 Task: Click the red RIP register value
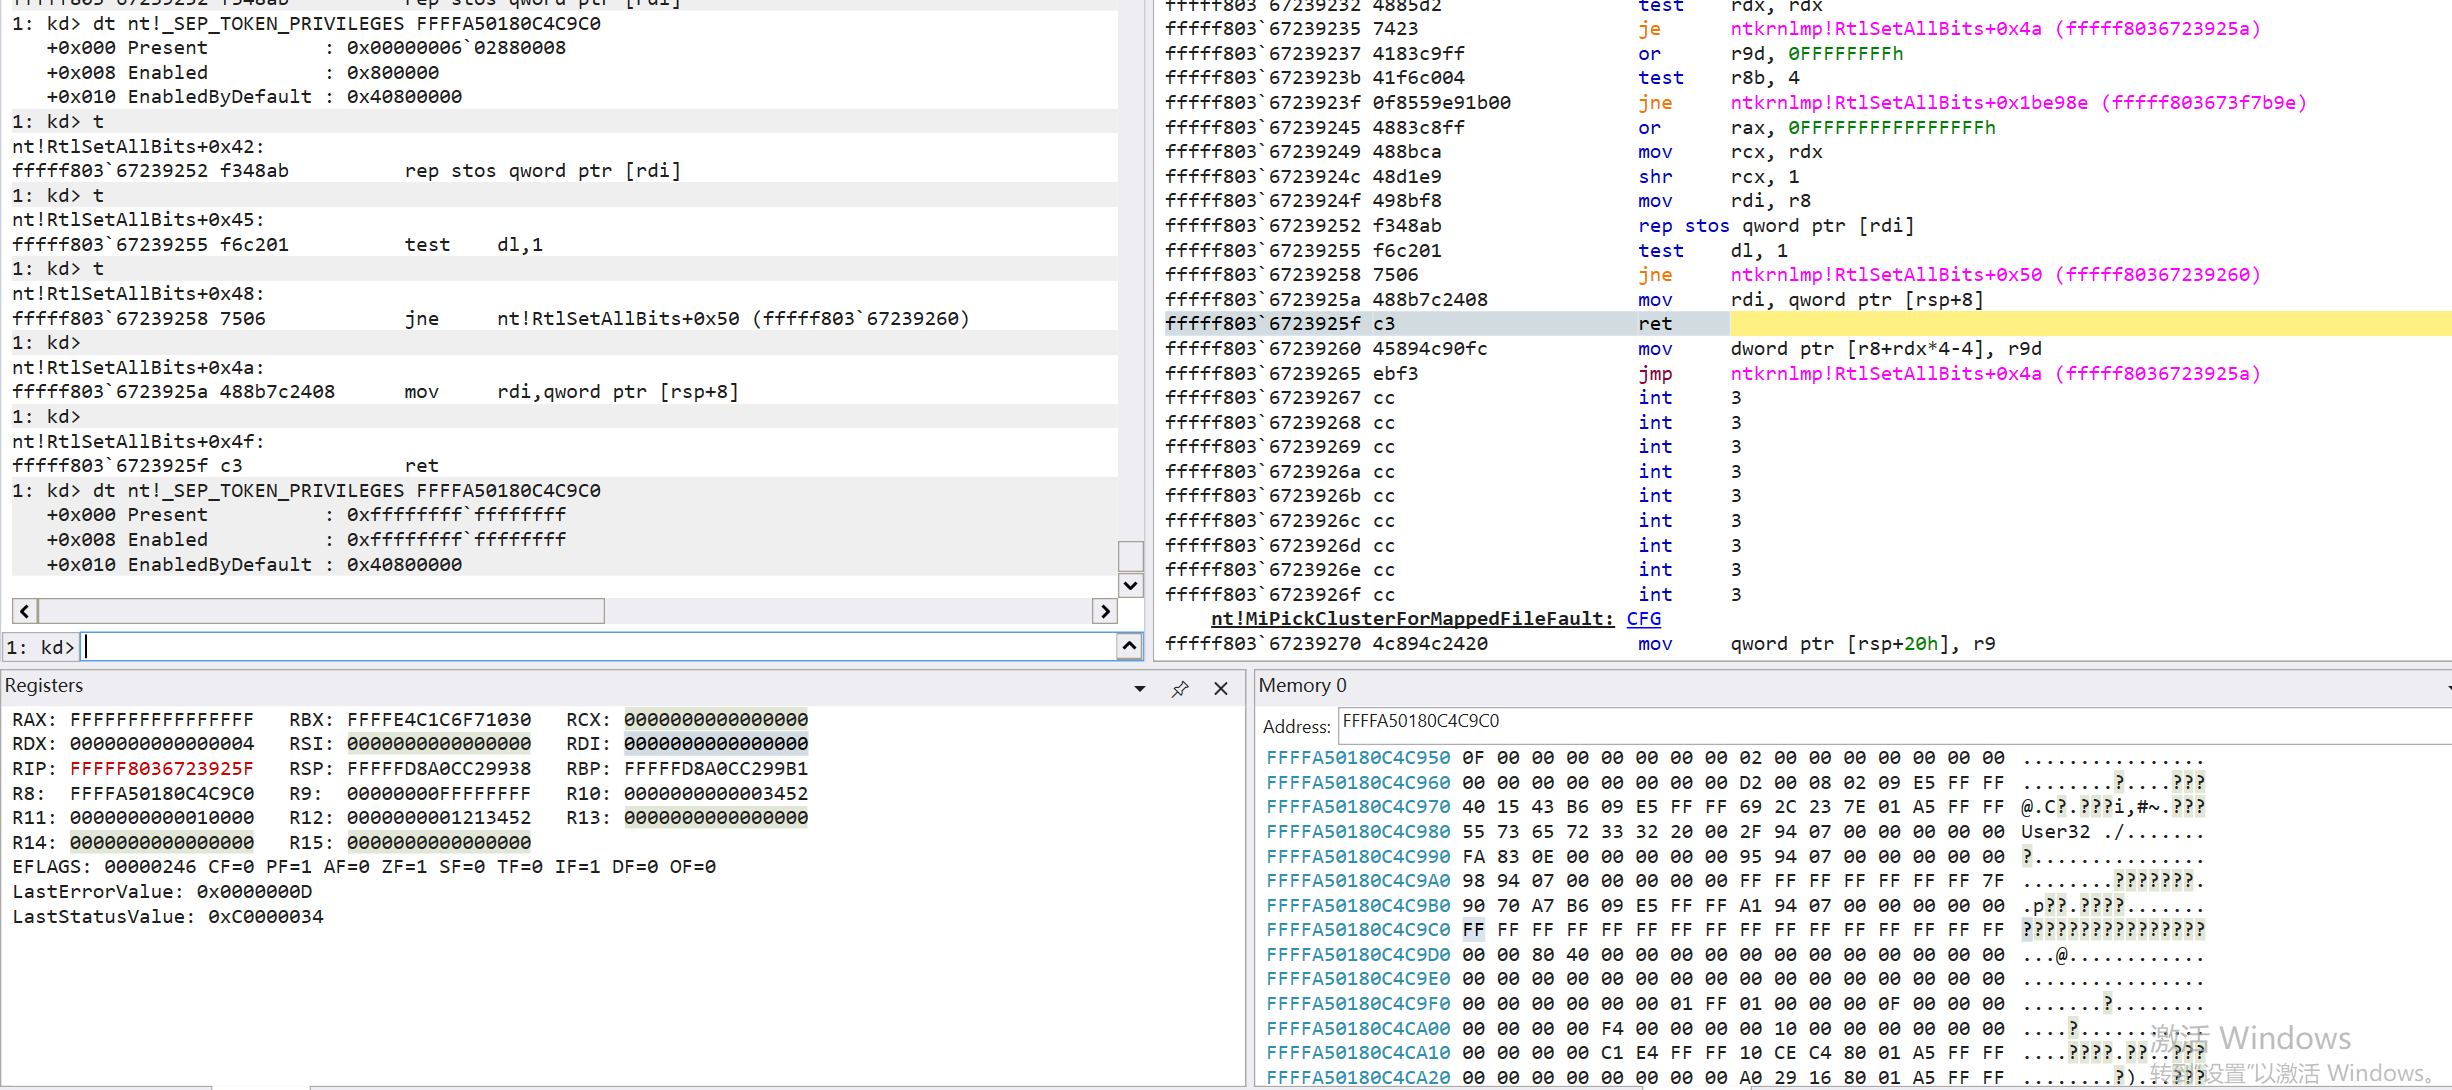click(x=162, y=769)
